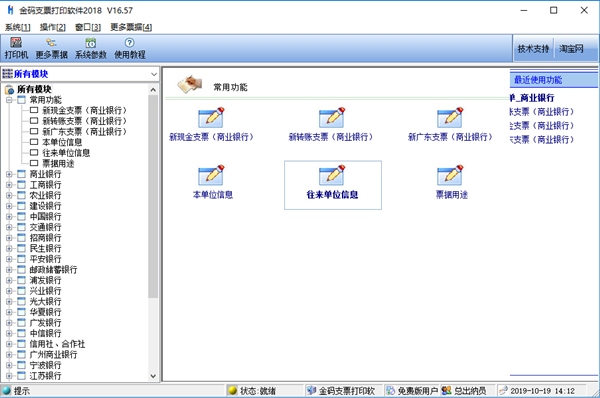
Task: Select tree item 新广东支票（商业银行）
Action: coord(84,132)
